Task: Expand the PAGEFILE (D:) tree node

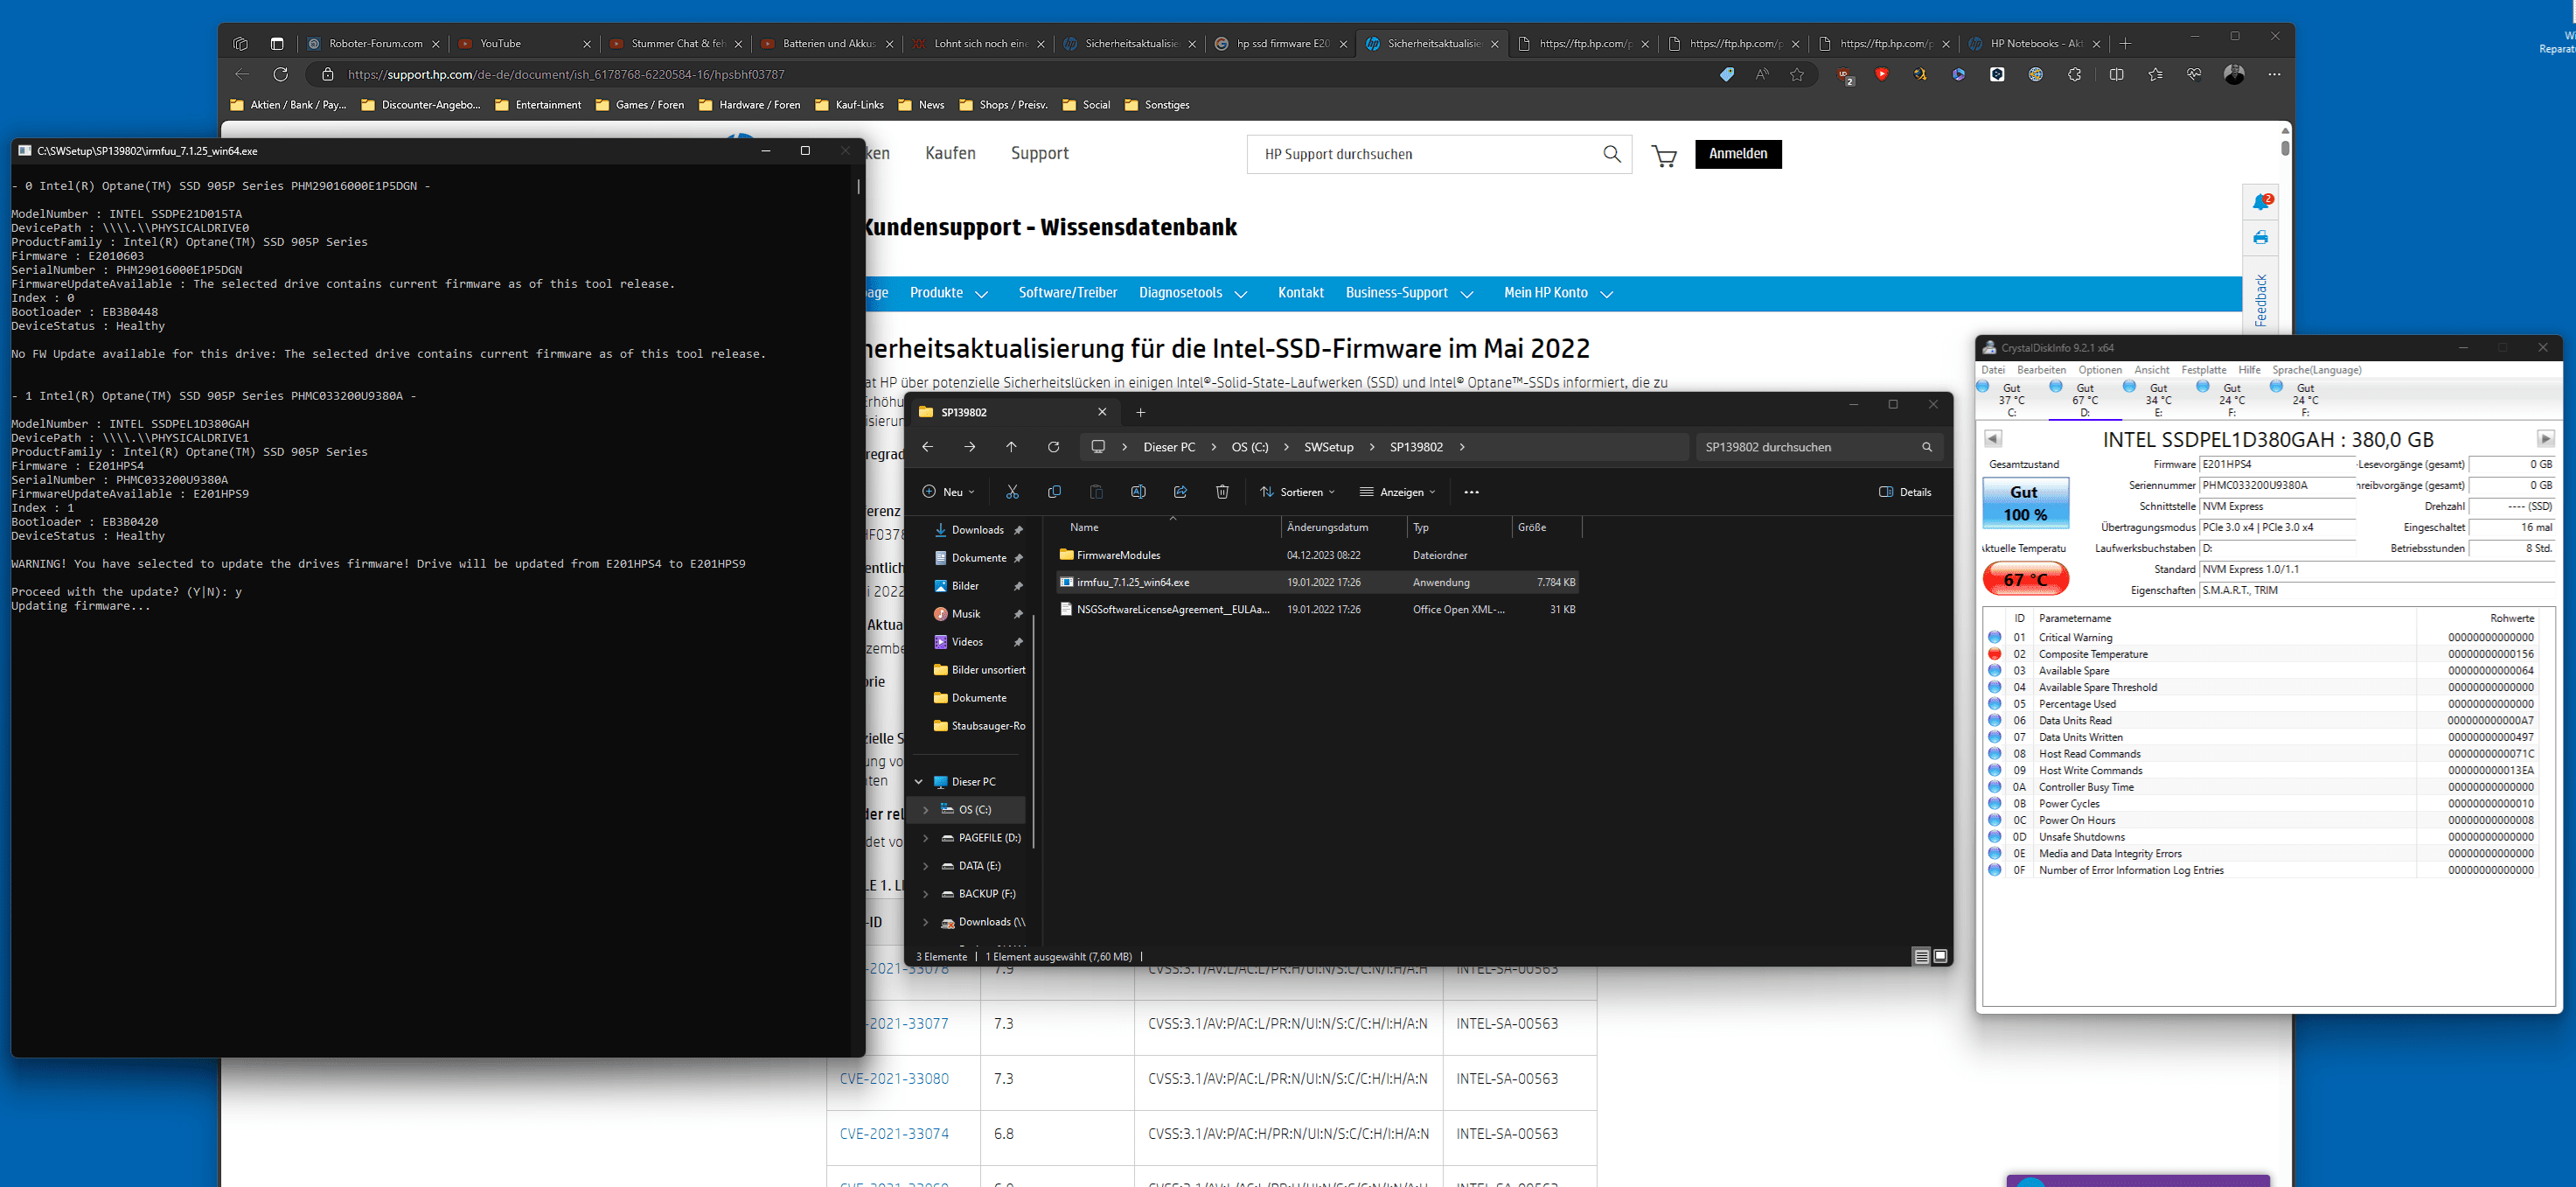Action: click(925, 838)
